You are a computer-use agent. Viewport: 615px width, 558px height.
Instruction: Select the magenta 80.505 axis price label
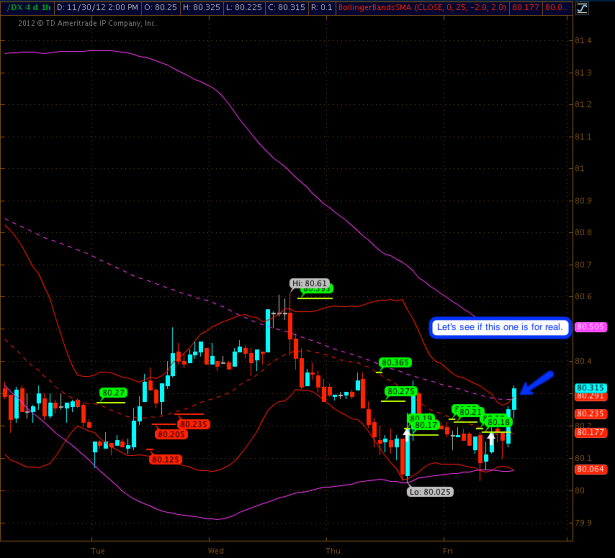(x=591, y=327)
